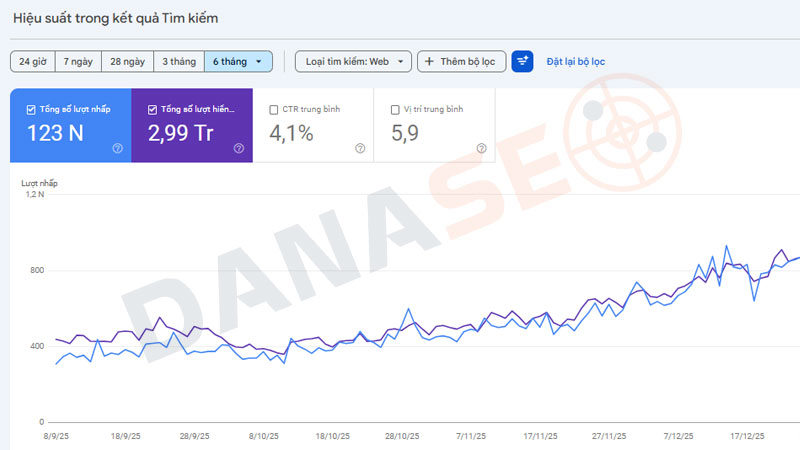Click the blue filter-list icon button

[x=522, y=62]
